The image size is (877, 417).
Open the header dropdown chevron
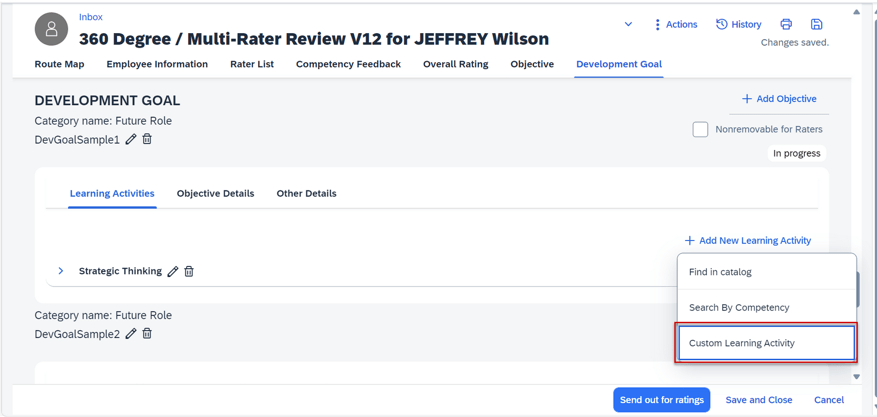(x=628, y=24)
